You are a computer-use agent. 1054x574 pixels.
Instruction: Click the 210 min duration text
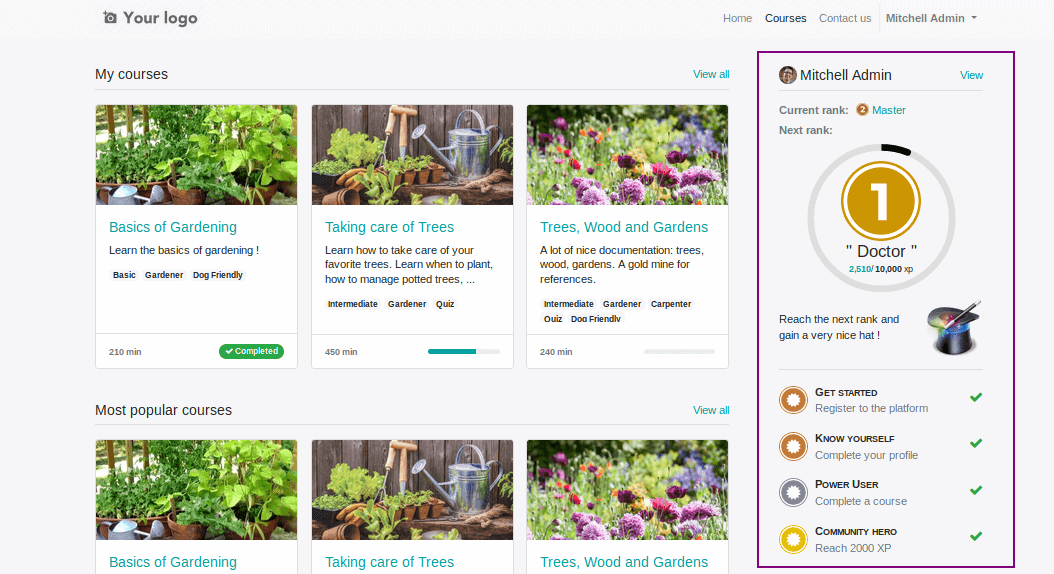point(125,352)
